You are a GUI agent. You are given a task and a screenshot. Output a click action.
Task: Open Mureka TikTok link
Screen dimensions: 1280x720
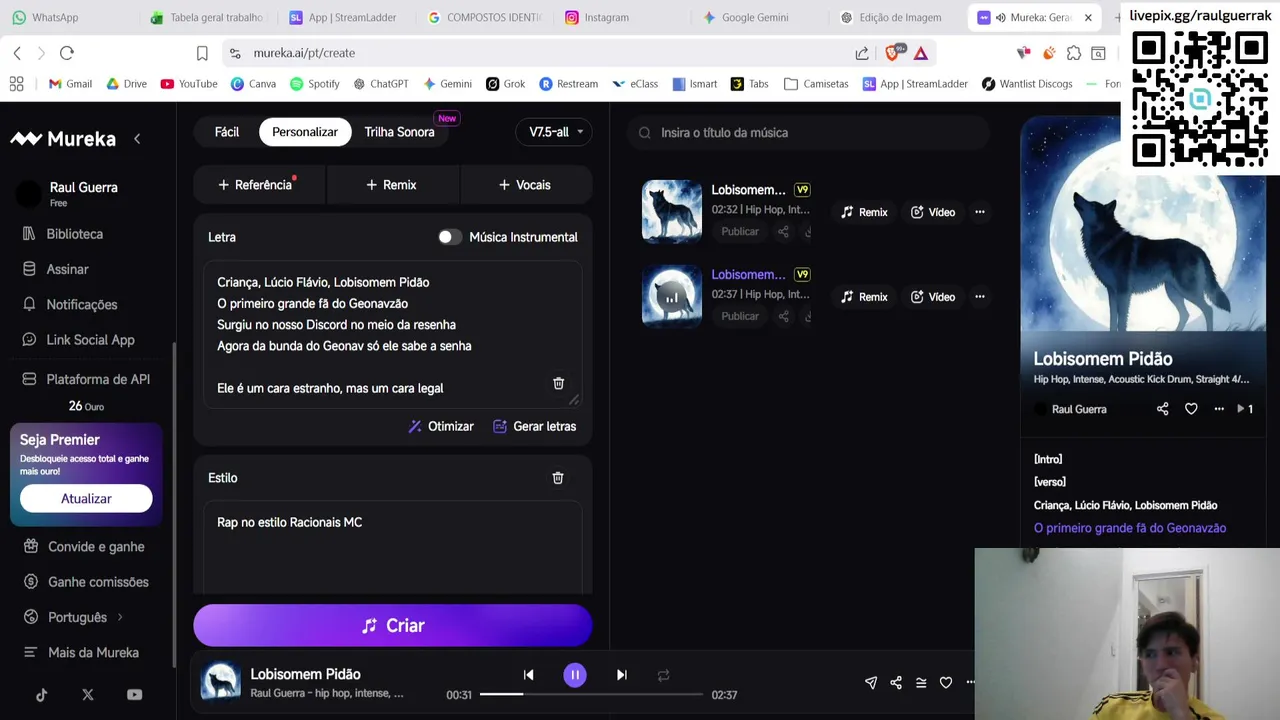point(42,695)
